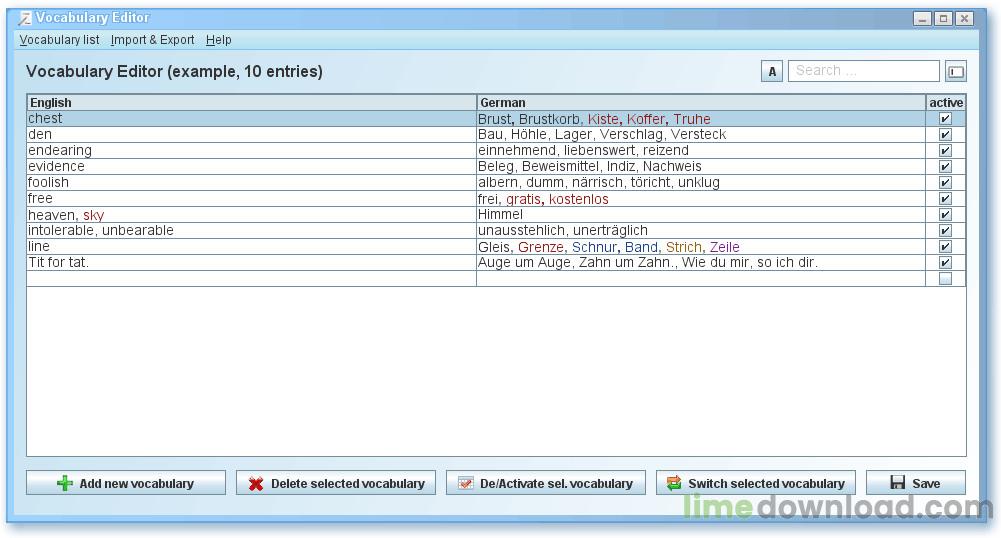
Task: Click into the Search field
Action: click(864, 71)
